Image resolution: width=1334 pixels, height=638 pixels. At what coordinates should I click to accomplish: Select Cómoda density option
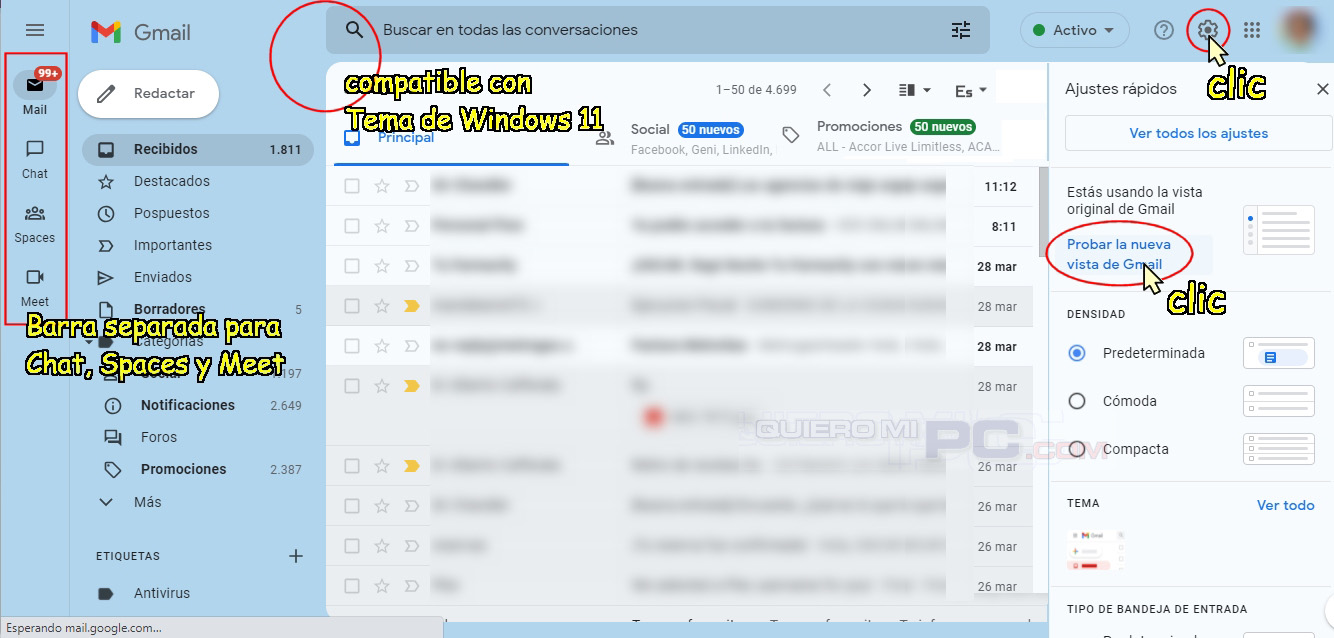coord(1077,401)
